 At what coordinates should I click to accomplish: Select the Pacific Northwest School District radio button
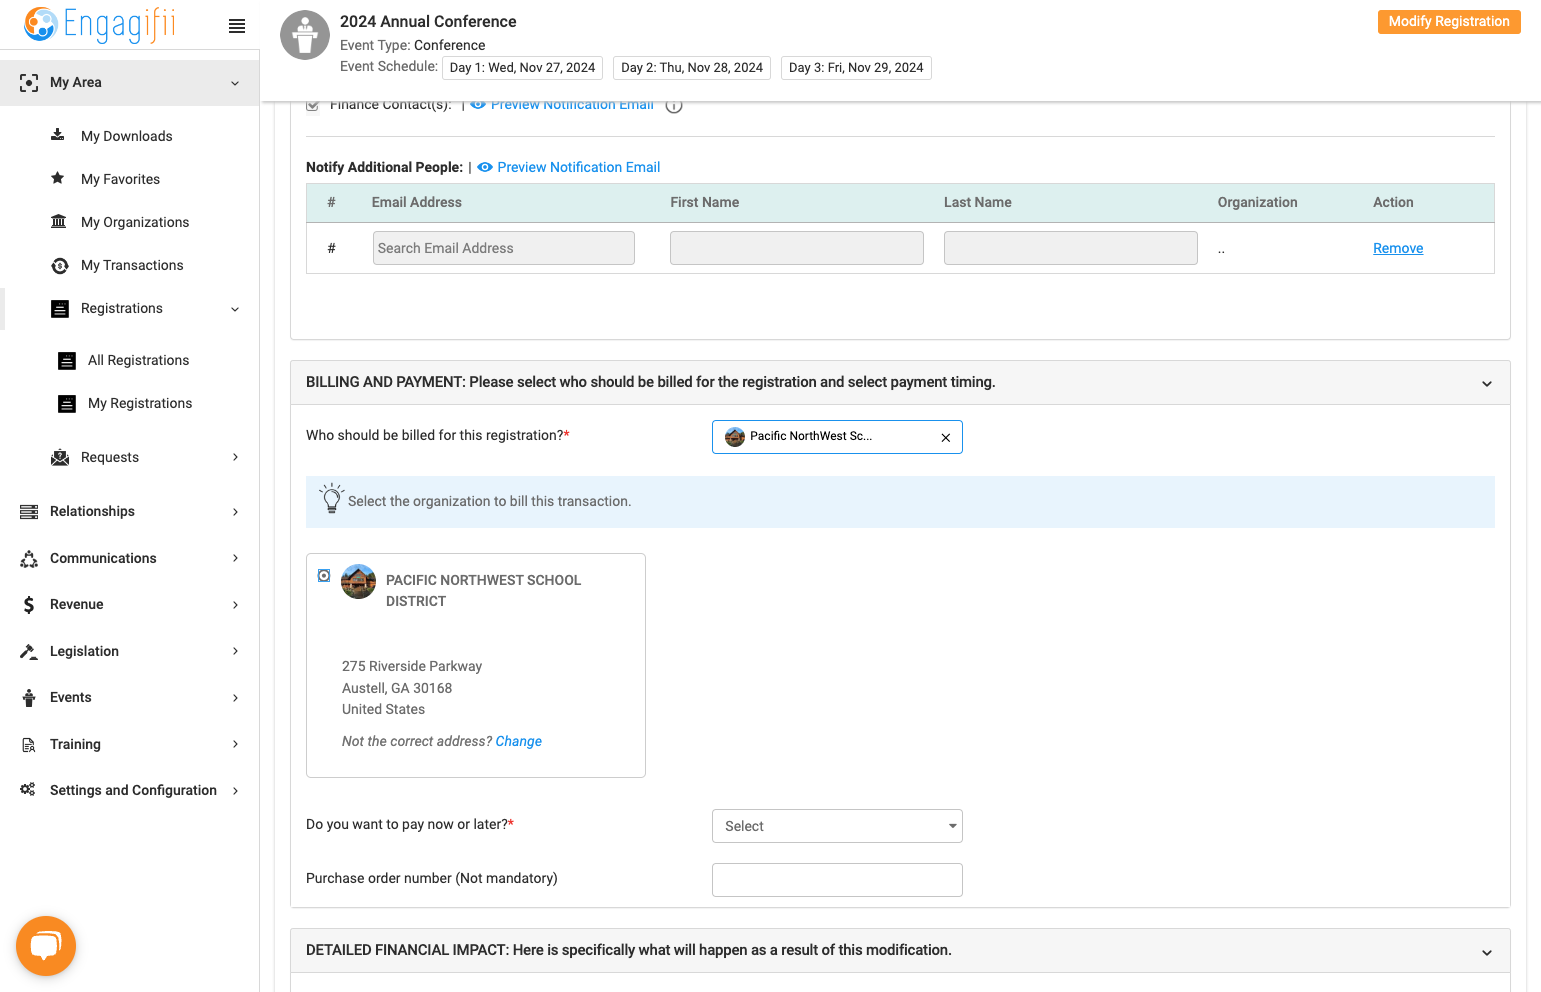pyautogui.click(x=324, y=575)
